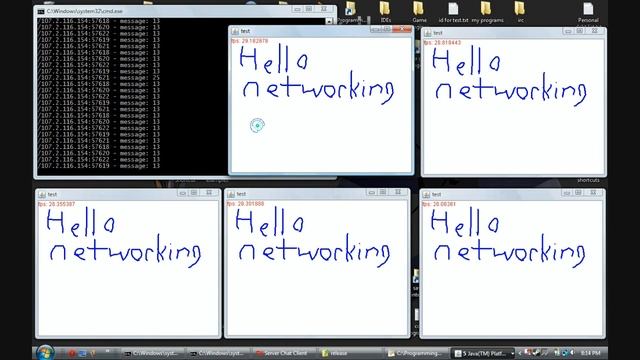
Task: Minimize the cmd.exe window
Action: click(x=298, y=9)
